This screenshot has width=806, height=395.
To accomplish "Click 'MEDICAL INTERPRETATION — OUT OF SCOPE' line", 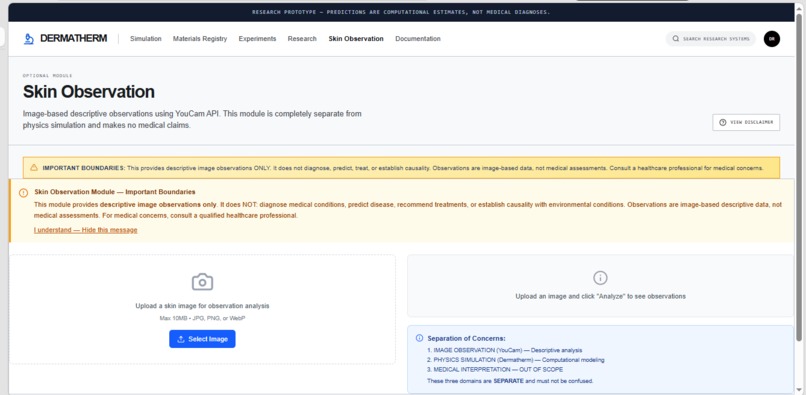I will [x=495, y=369].
